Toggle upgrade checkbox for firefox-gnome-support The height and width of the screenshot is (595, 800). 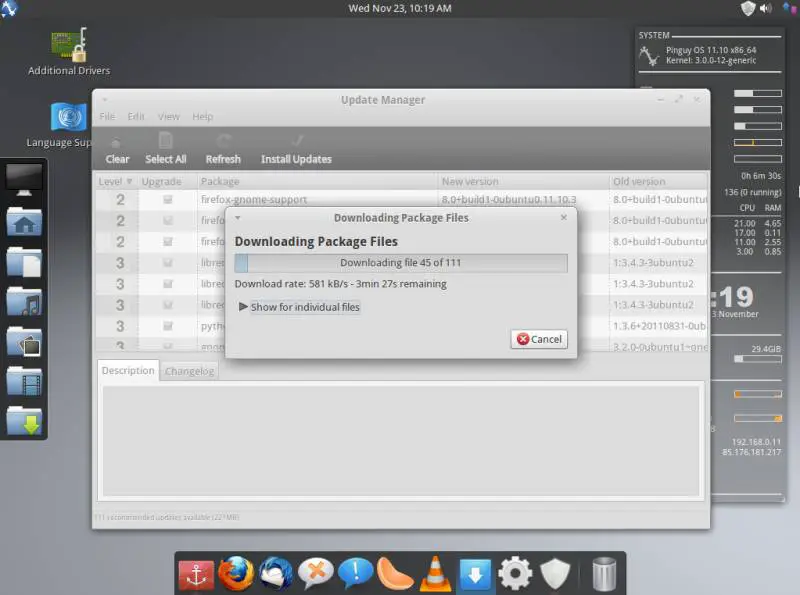(168, 200)
